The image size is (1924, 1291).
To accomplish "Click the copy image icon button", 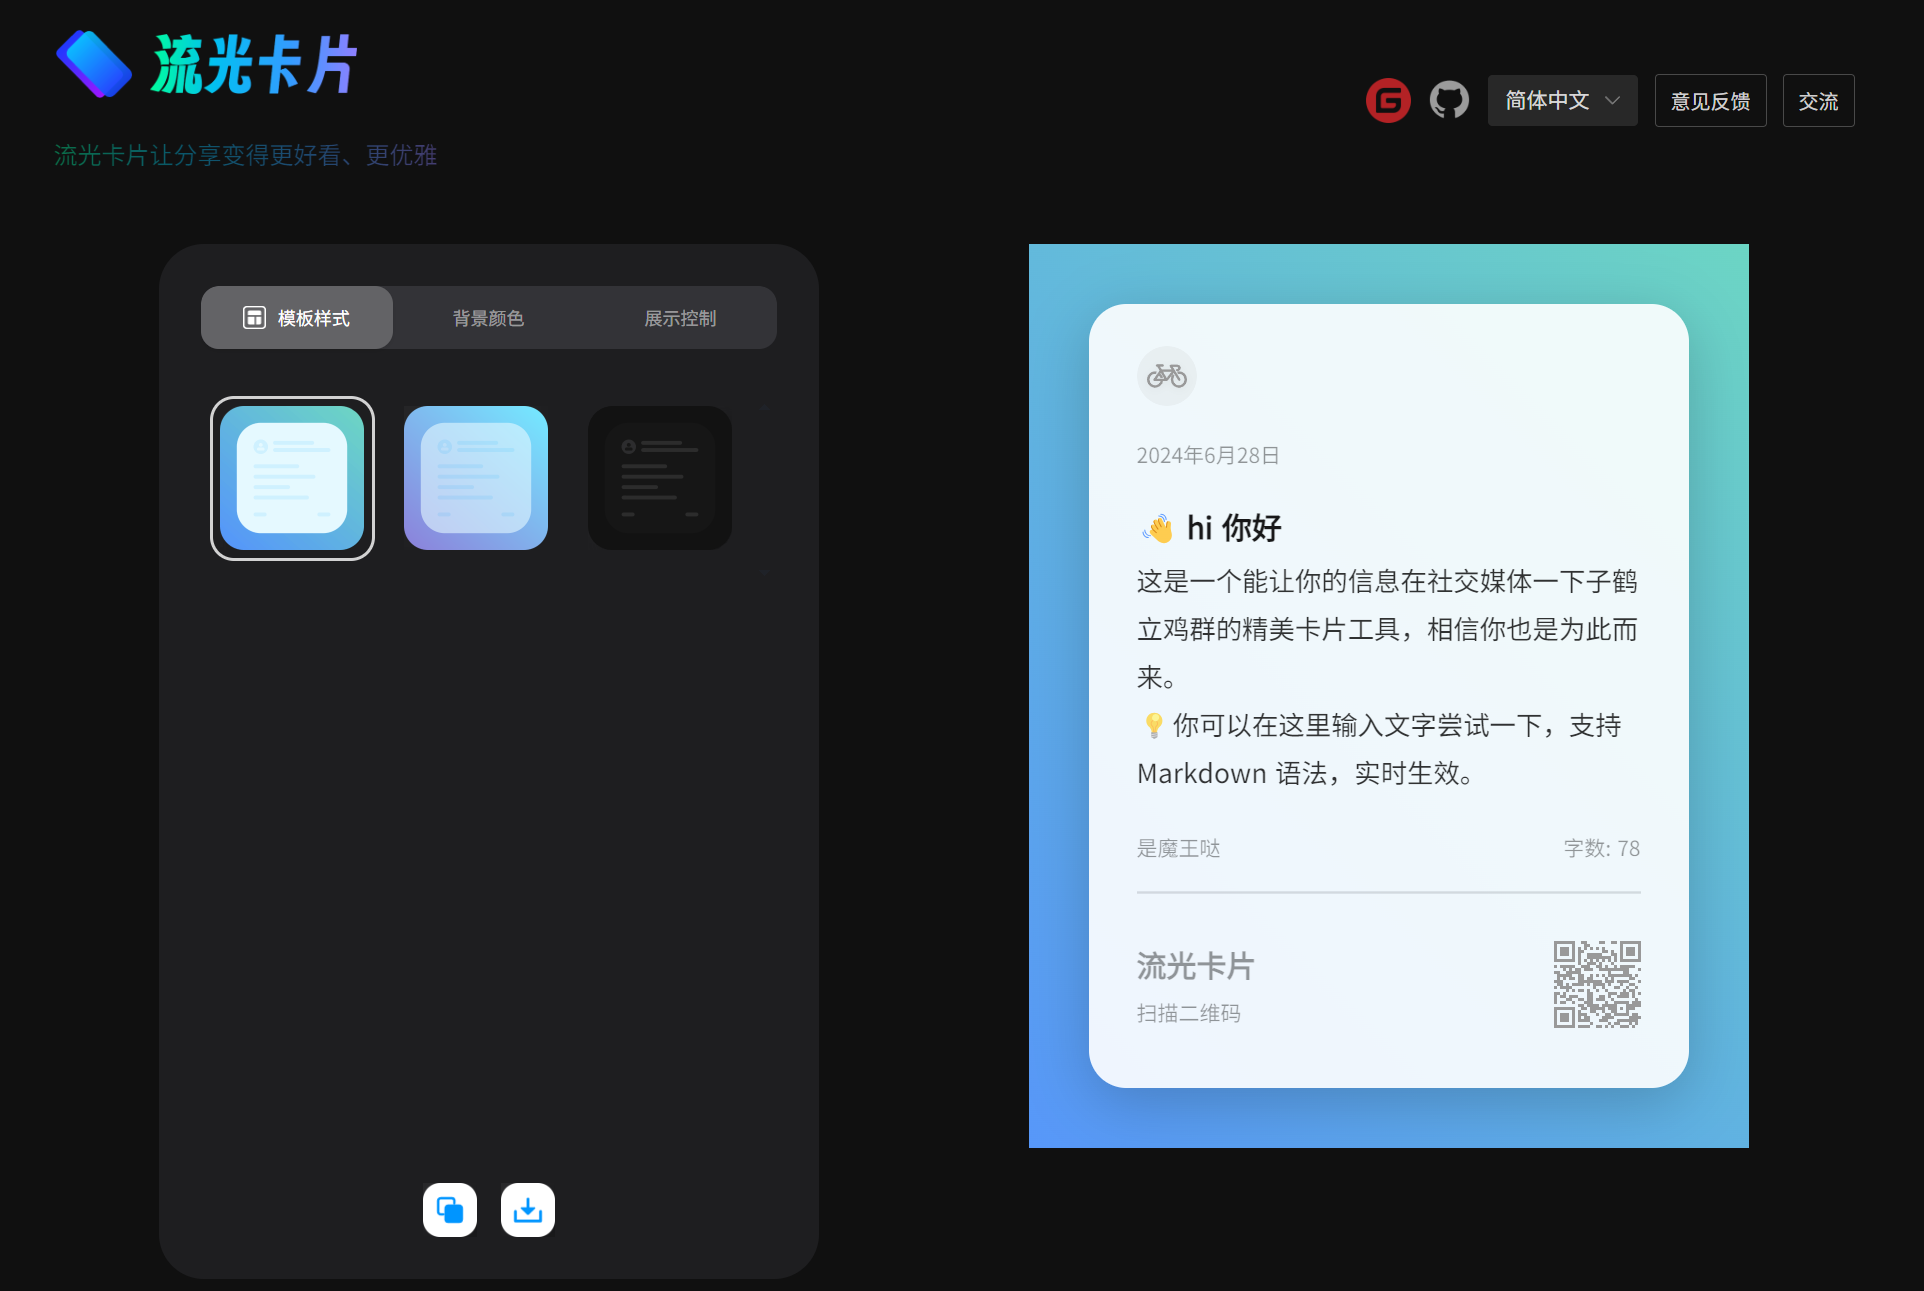I will (x=450, y=1210).
